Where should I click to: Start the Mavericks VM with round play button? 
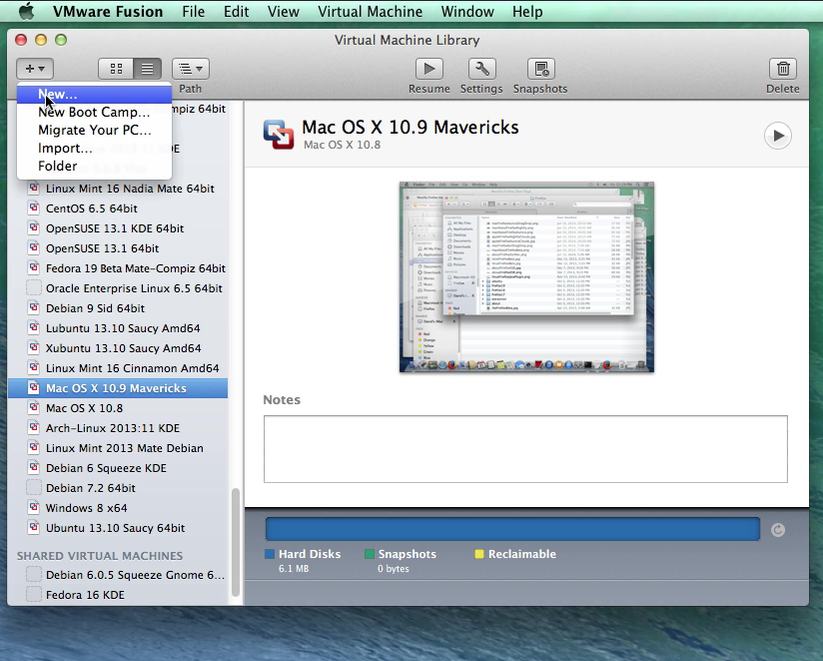tap(778, 135)
